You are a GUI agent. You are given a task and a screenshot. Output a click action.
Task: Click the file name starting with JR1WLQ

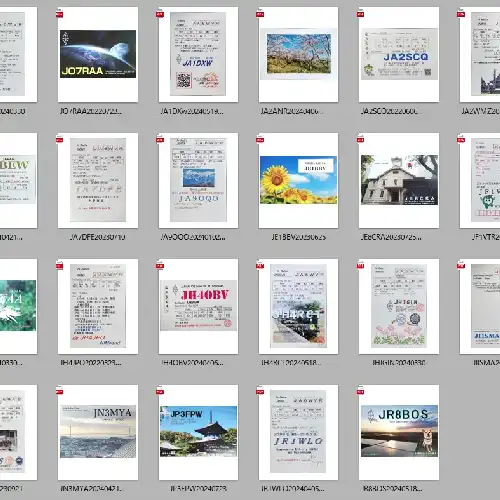click(292, 489)
